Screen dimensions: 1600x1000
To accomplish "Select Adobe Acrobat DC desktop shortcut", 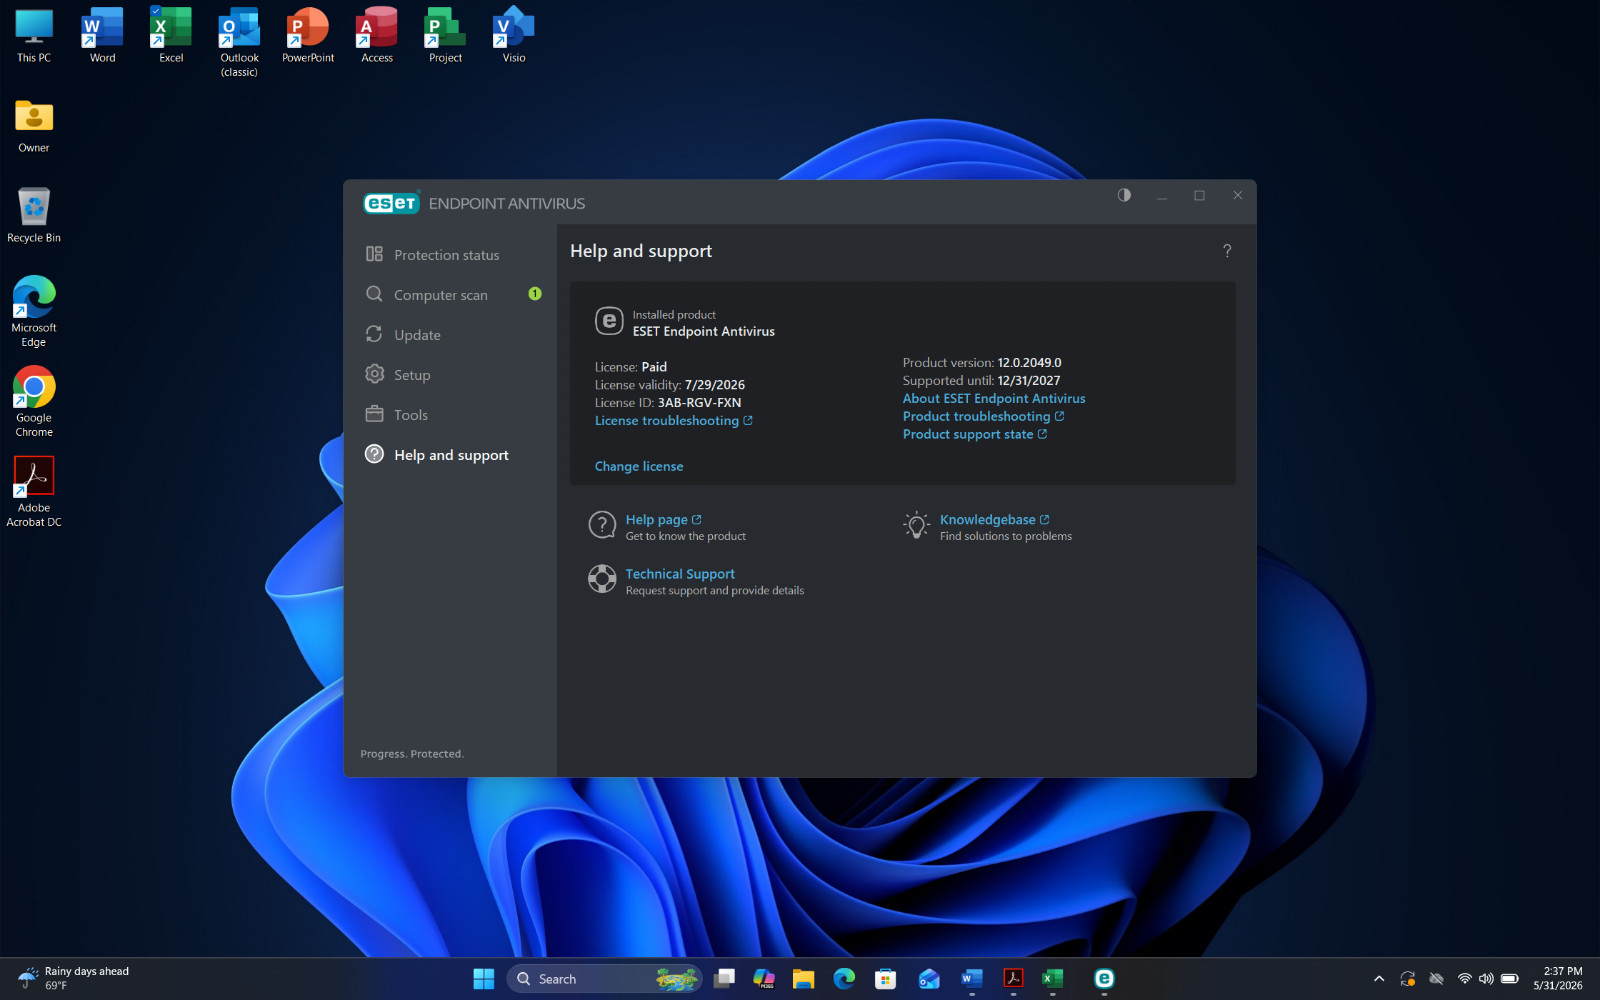I will pyautogui.click(x=34, y=491).
